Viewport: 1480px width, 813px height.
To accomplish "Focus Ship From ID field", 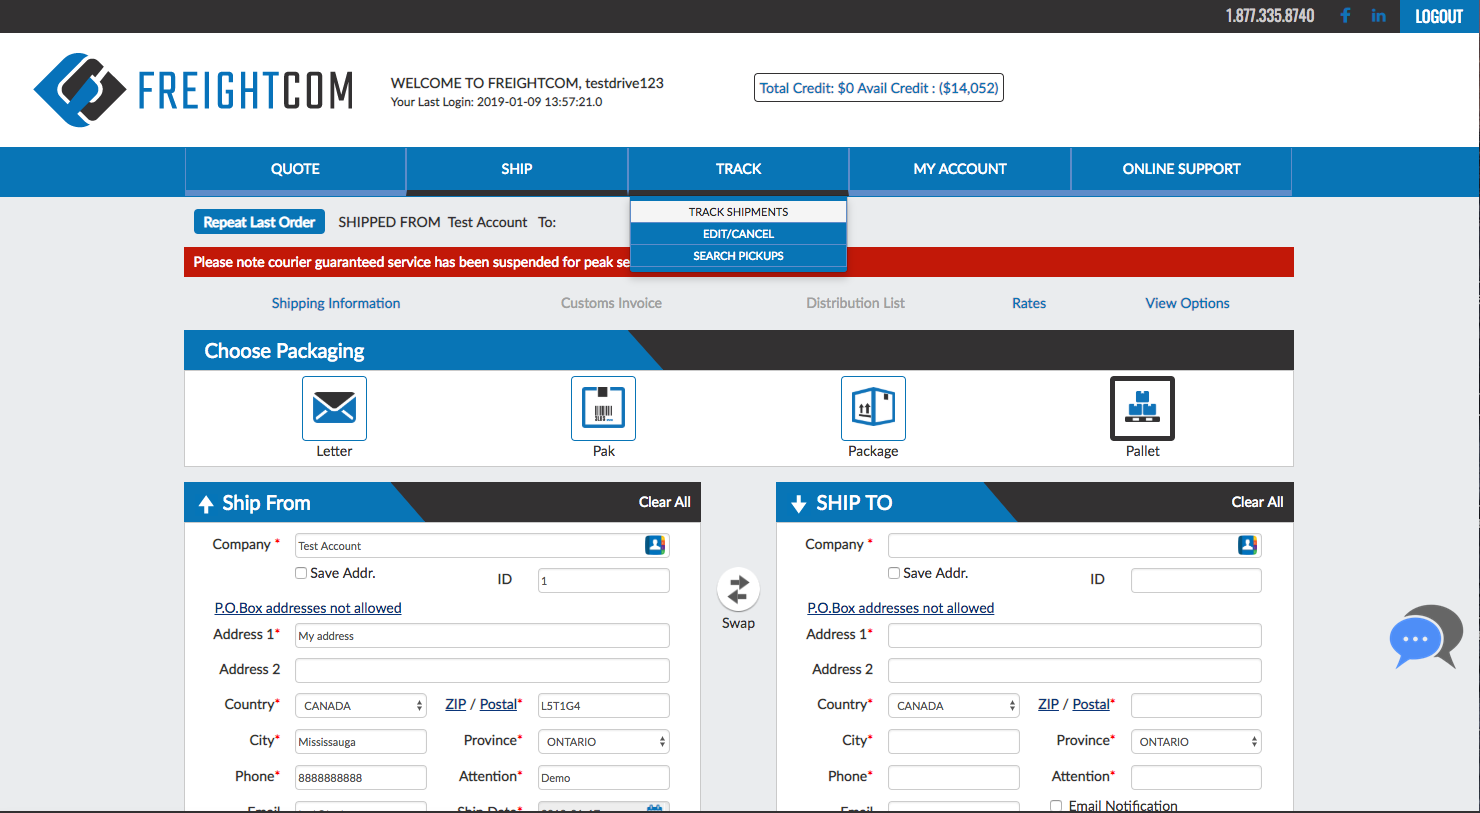I will point(604,580).
